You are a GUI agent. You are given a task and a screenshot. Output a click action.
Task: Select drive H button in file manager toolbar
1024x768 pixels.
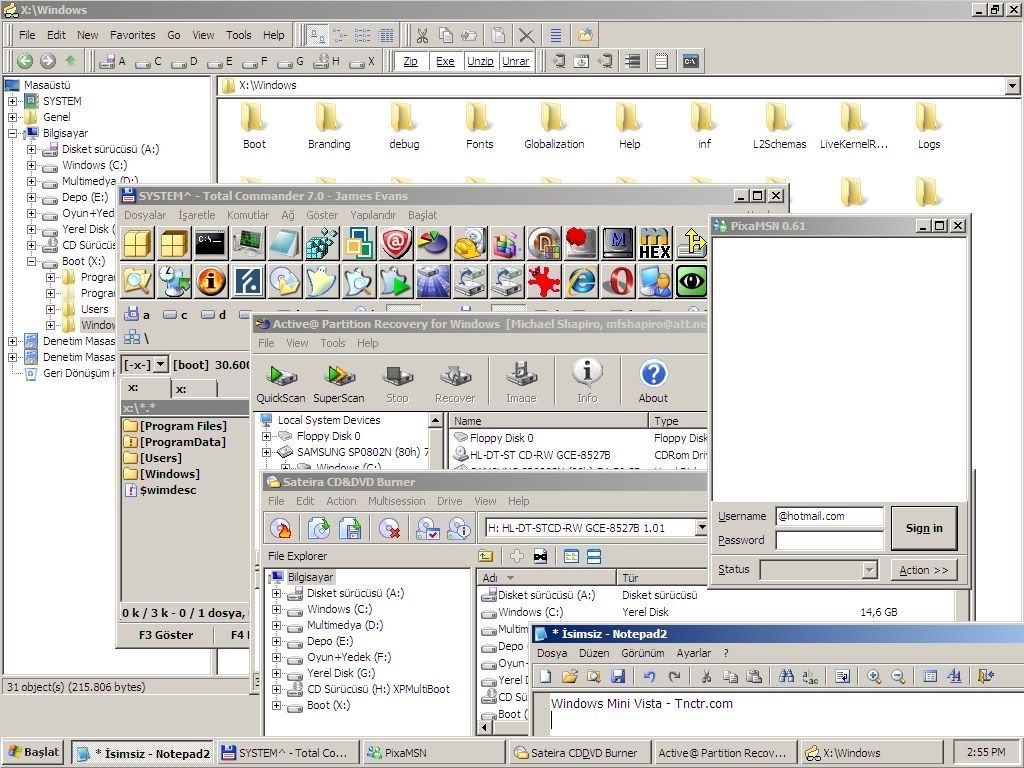pos(327,62)
